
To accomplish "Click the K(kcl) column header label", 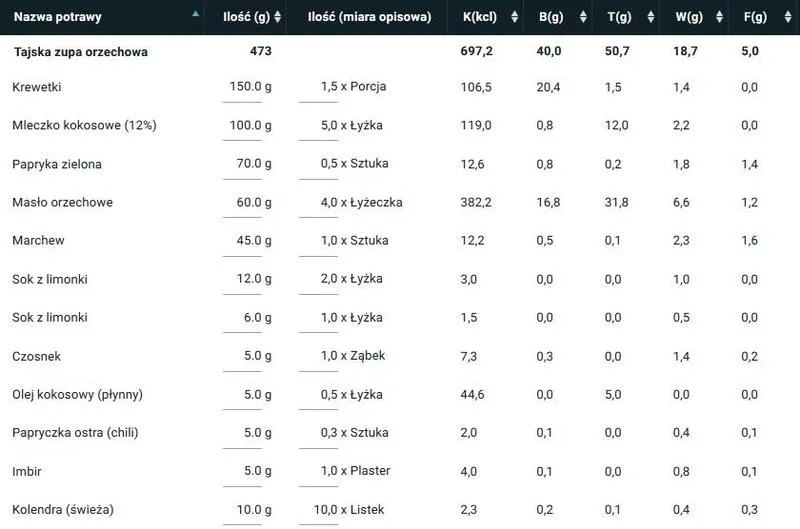I will [x=480, y=17].
